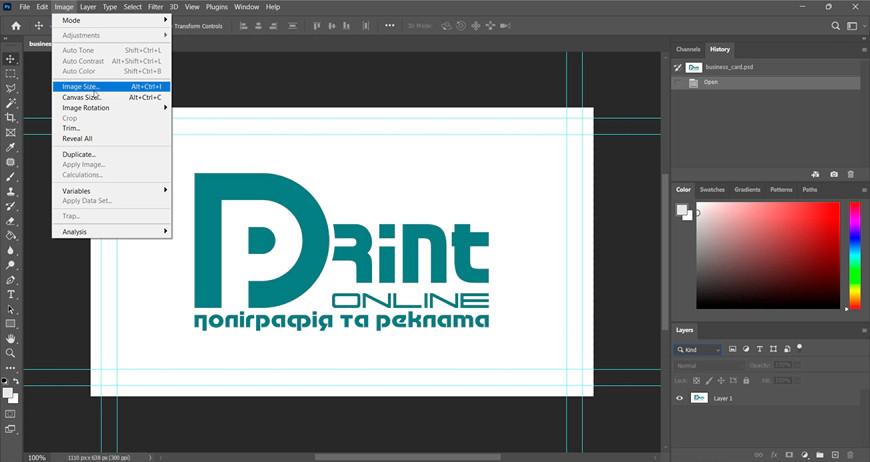
Task: Select the Path Selection arrow tool
Action: [11, 309]
